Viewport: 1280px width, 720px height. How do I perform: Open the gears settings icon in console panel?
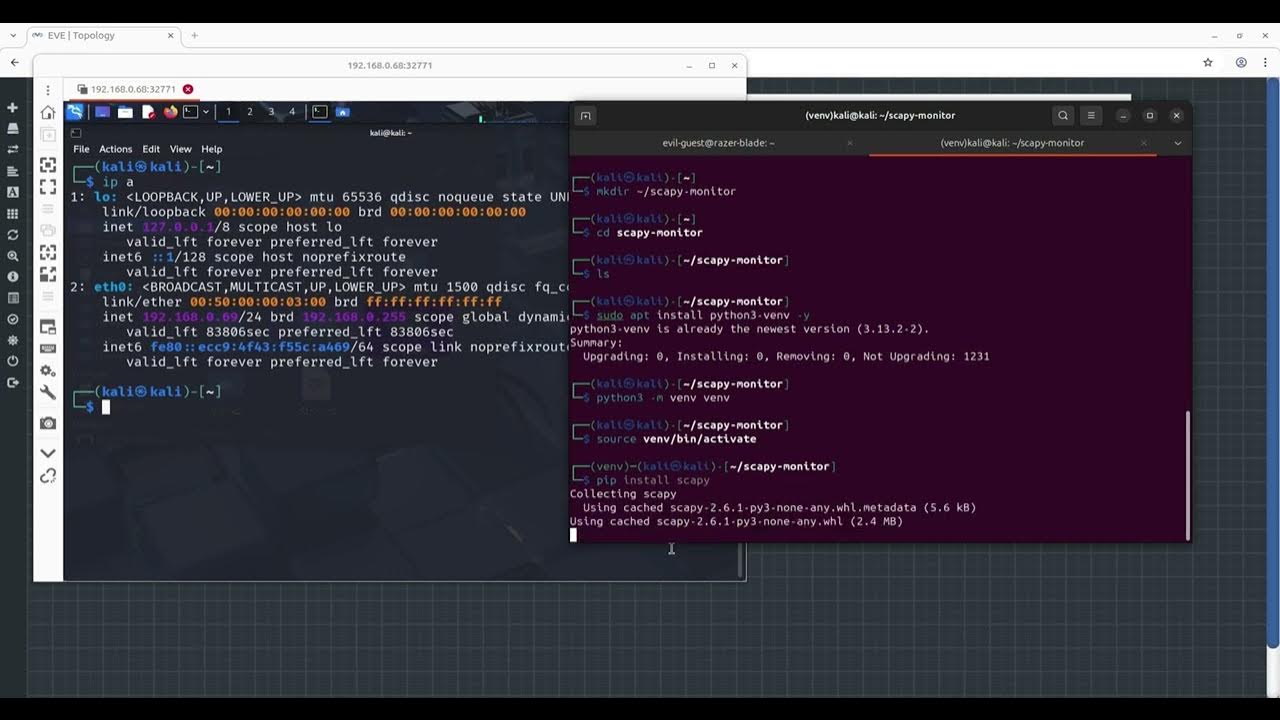(48, 371)
